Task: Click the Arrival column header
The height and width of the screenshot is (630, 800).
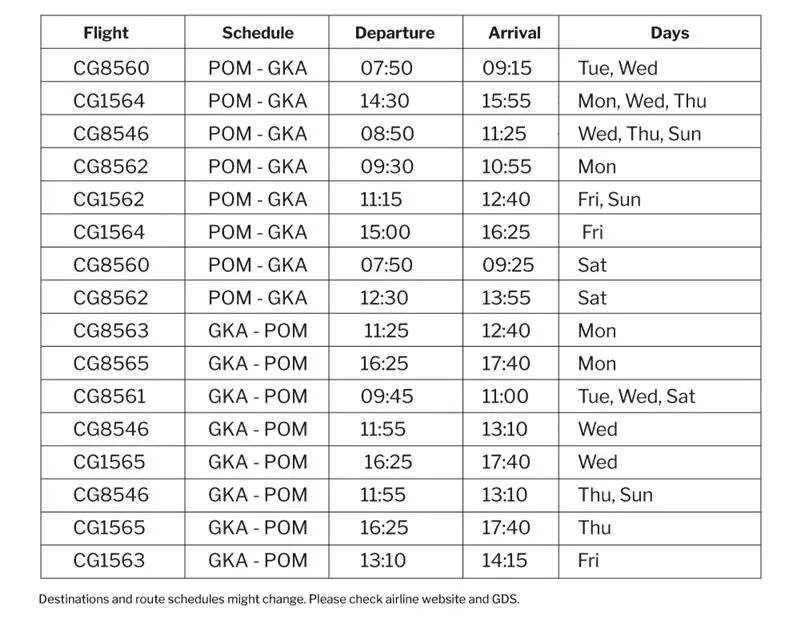Action: (514, 33)
